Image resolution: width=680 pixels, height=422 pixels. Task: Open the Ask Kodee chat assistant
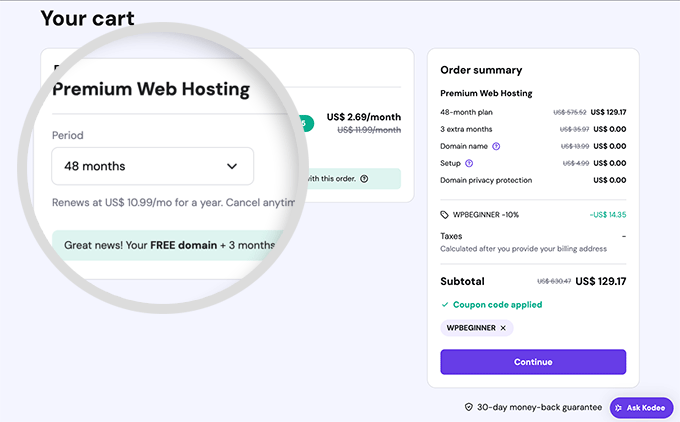pos(641,408)
